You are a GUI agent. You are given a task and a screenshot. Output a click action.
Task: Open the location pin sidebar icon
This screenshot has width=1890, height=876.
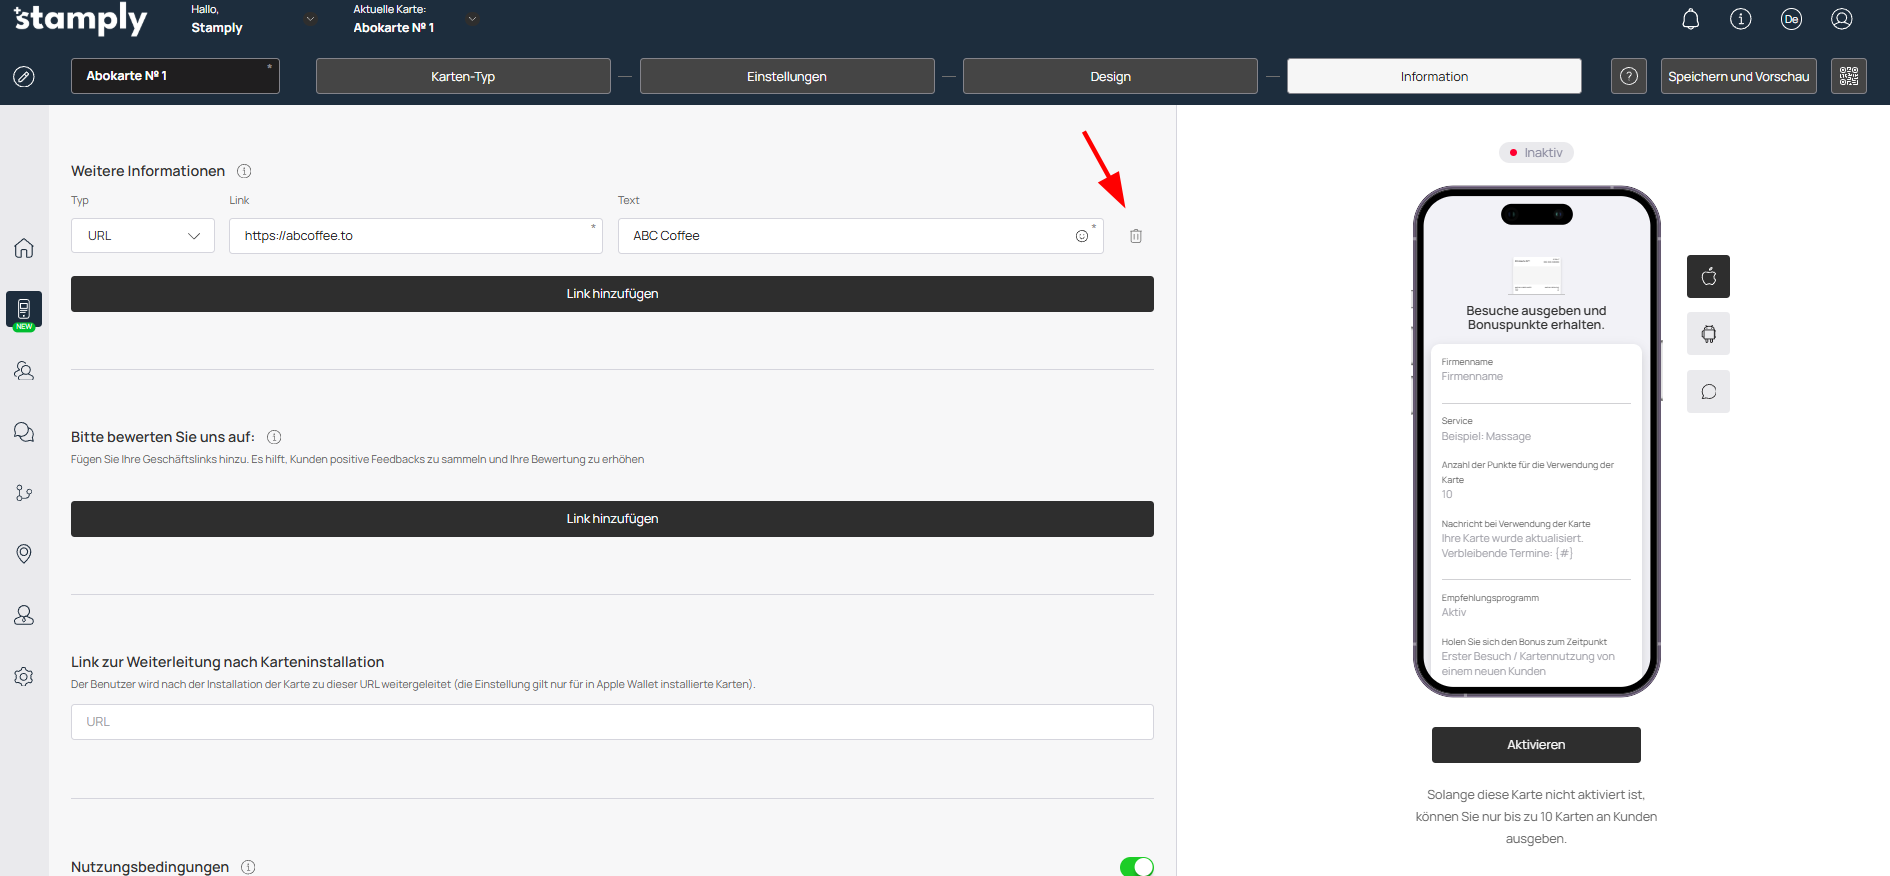(24, 554)
